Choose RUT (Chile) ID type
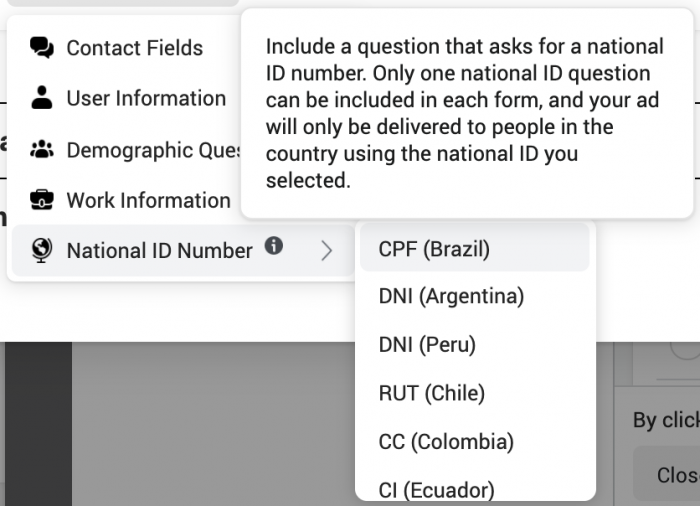Viewport: 700px width, 506px height. click(x=475, y=393)
